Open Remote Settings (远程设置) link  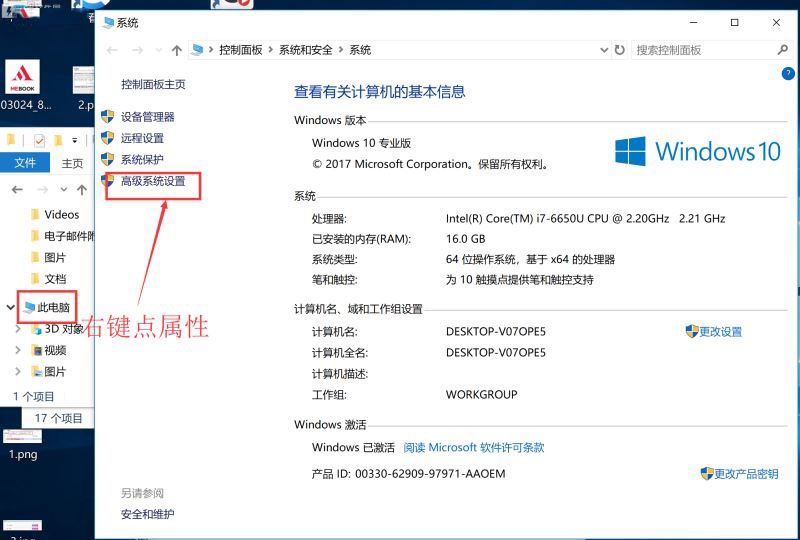[x=142, y=138]
